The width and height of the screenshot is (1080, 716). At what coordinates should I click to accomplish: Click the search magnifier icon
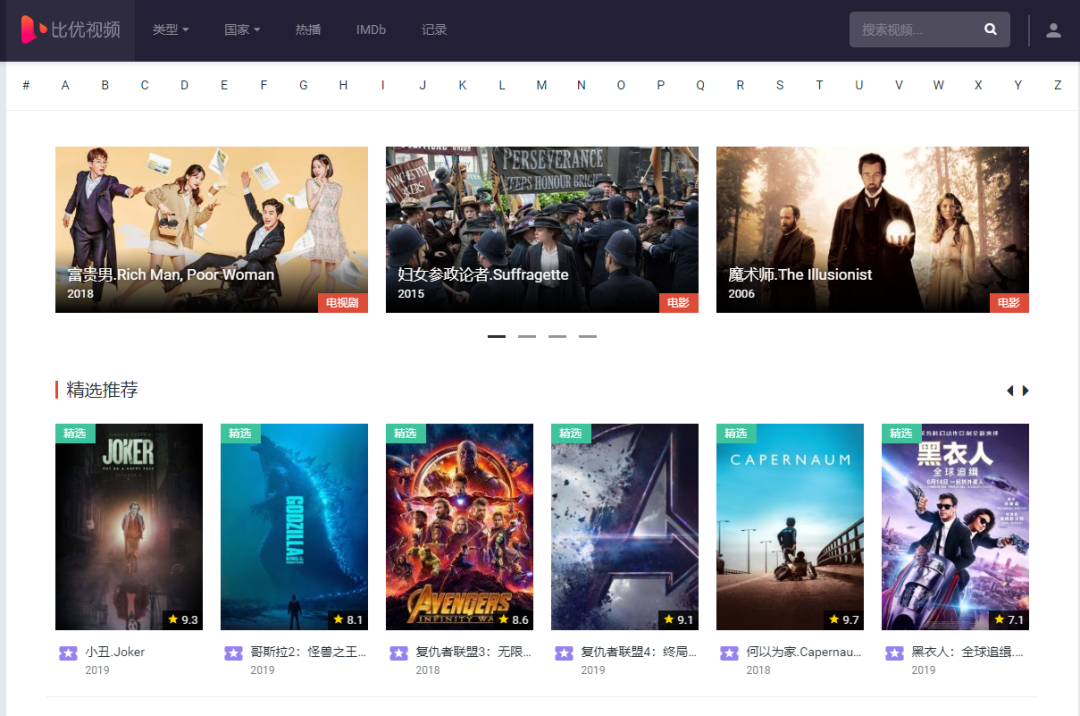tap(990, 30)
